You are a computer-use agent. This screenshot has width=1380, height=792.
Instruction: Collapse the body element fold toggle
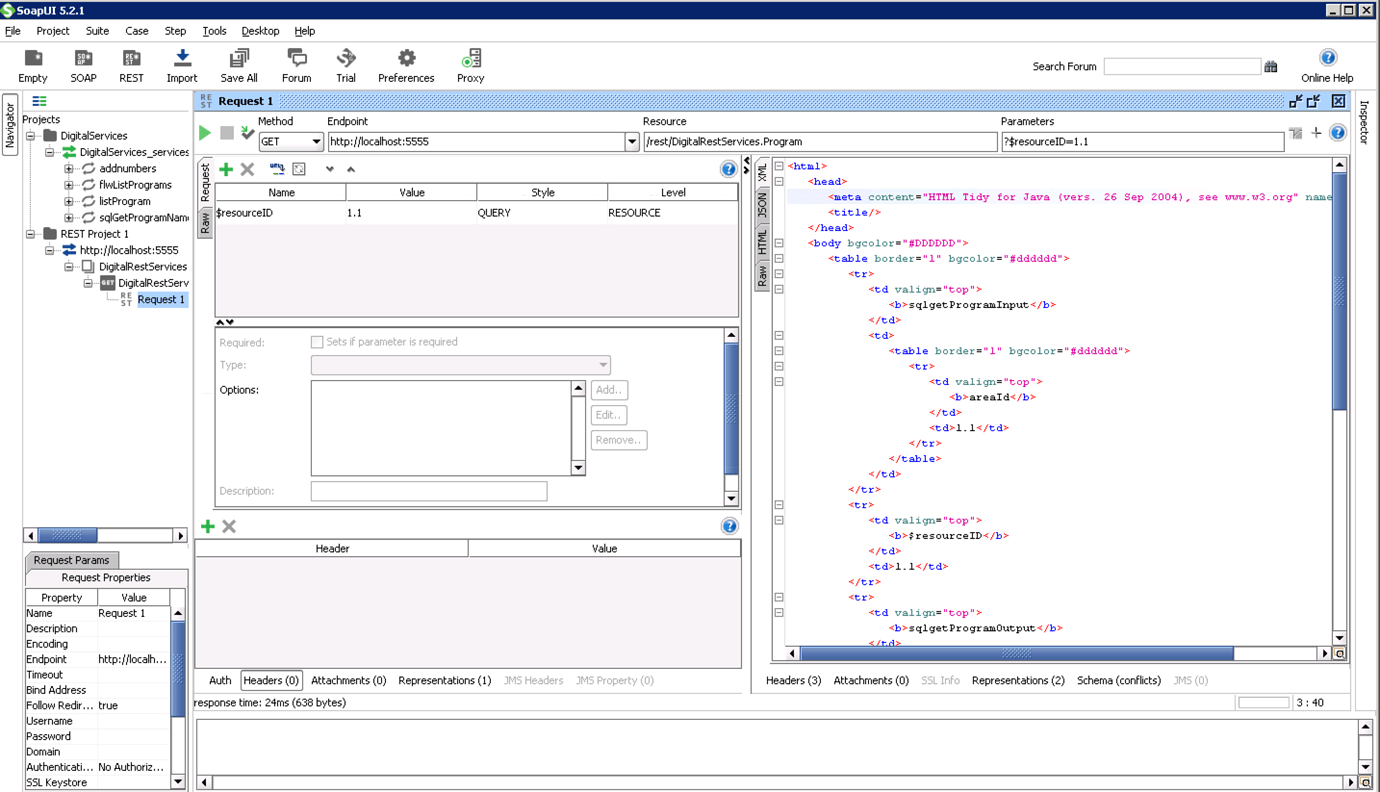click(779, 243)
